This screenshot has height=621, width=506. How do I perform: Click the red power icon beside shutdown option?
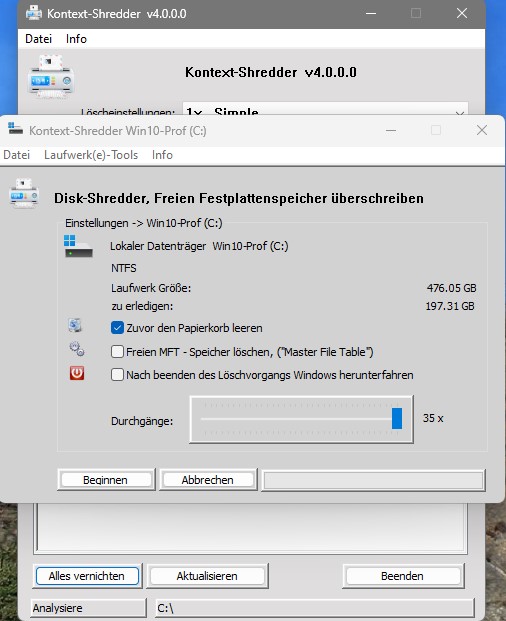click(77, 373)
